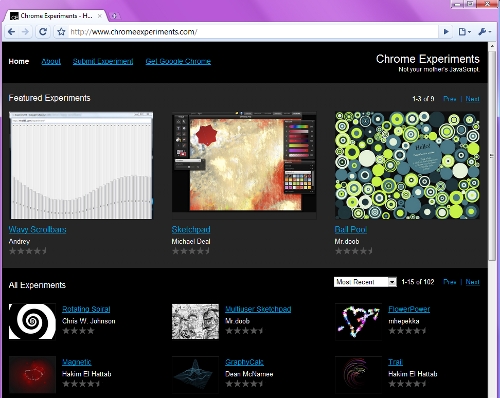Click the 1-15 of 102 count text
The image size is (500, 398).
(x=418, y=282)
